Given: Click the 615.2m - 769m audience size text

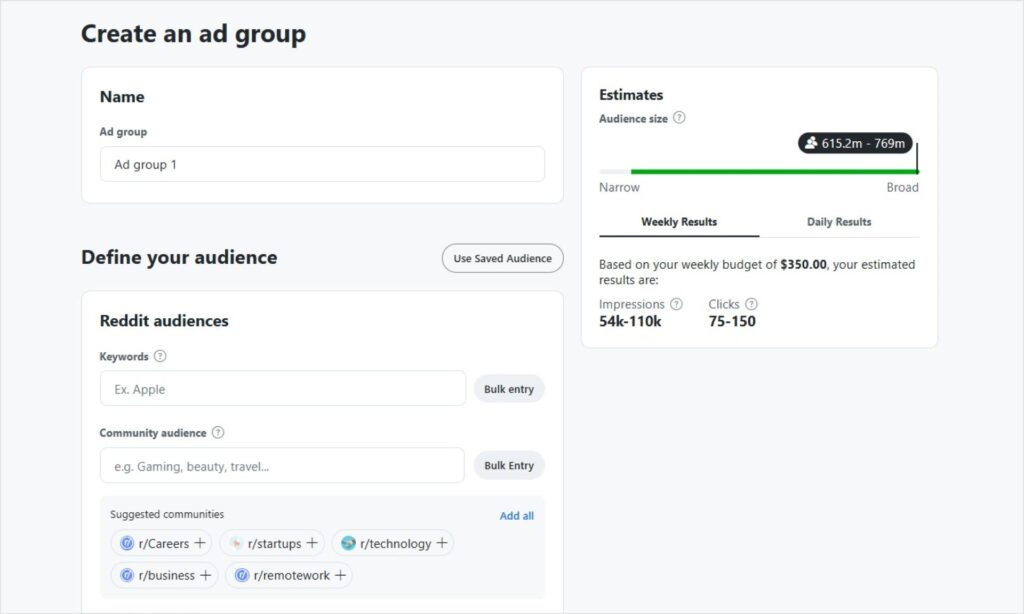Looking at the screenshot, I should click(863, 143).
